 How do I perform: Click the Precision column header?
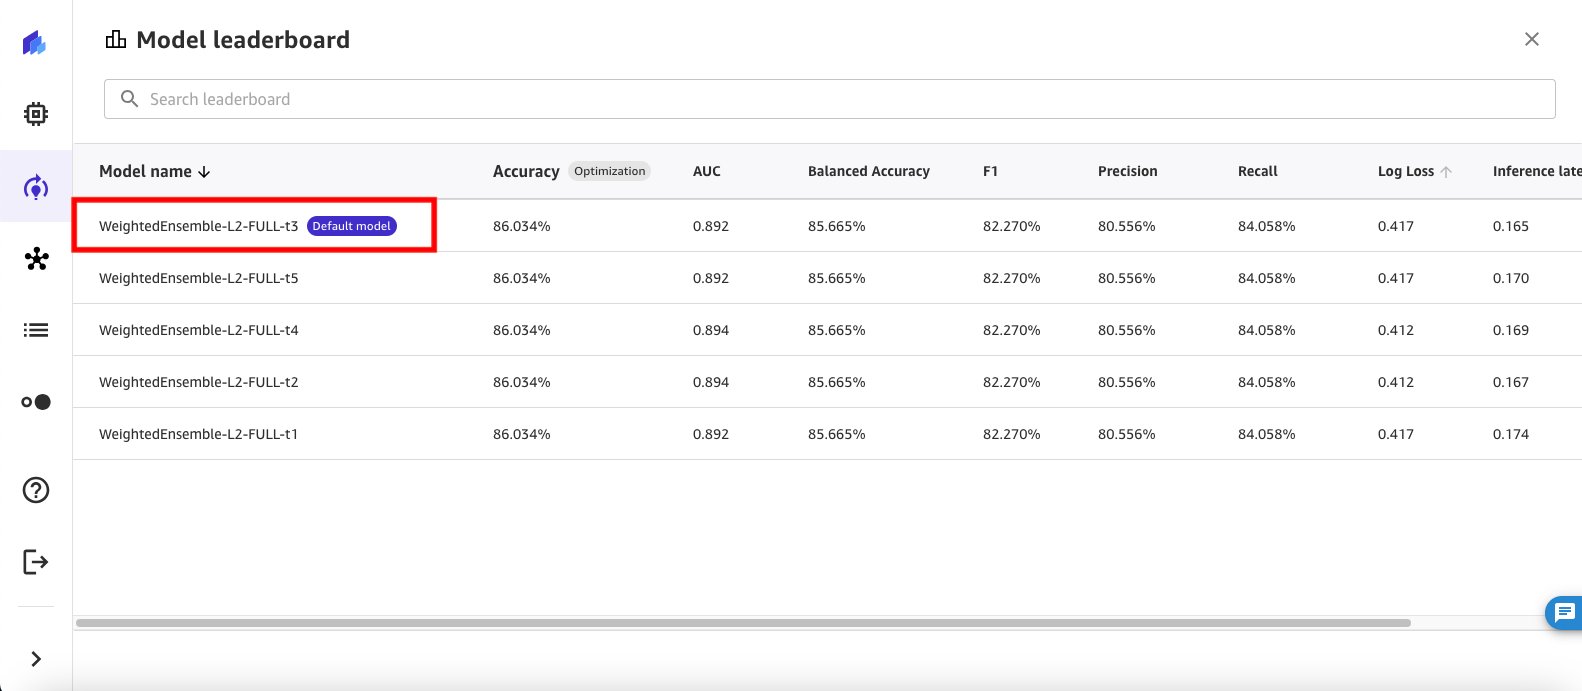point(1127,171)
